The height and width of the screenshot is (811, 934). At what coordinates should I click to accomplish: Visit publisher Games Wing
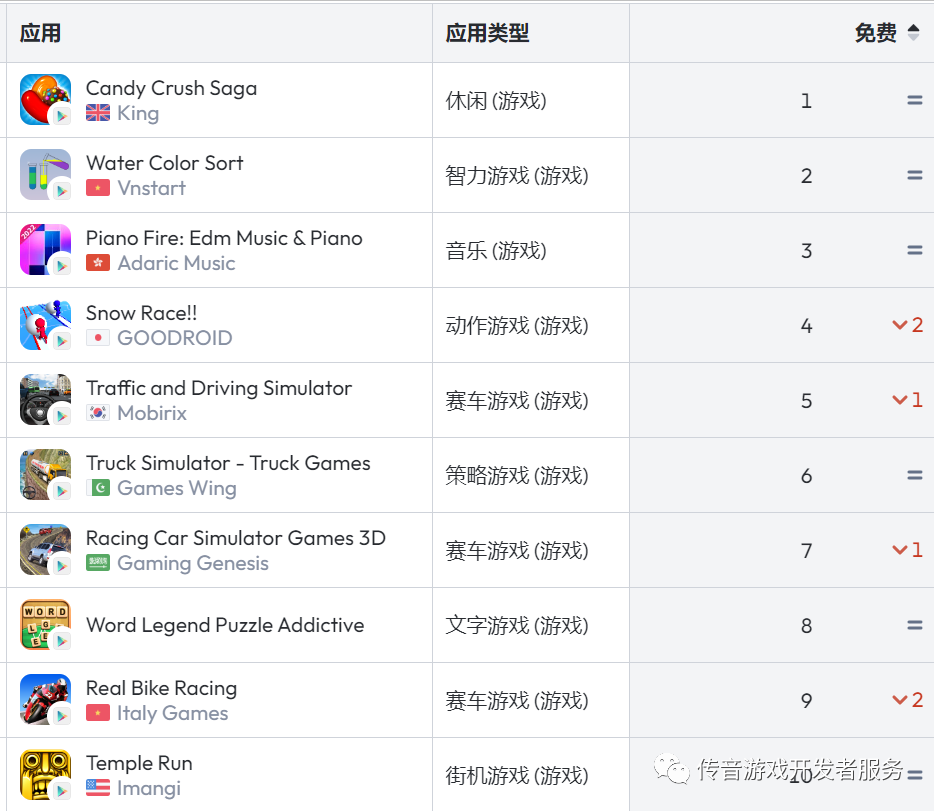click(177, 488)
